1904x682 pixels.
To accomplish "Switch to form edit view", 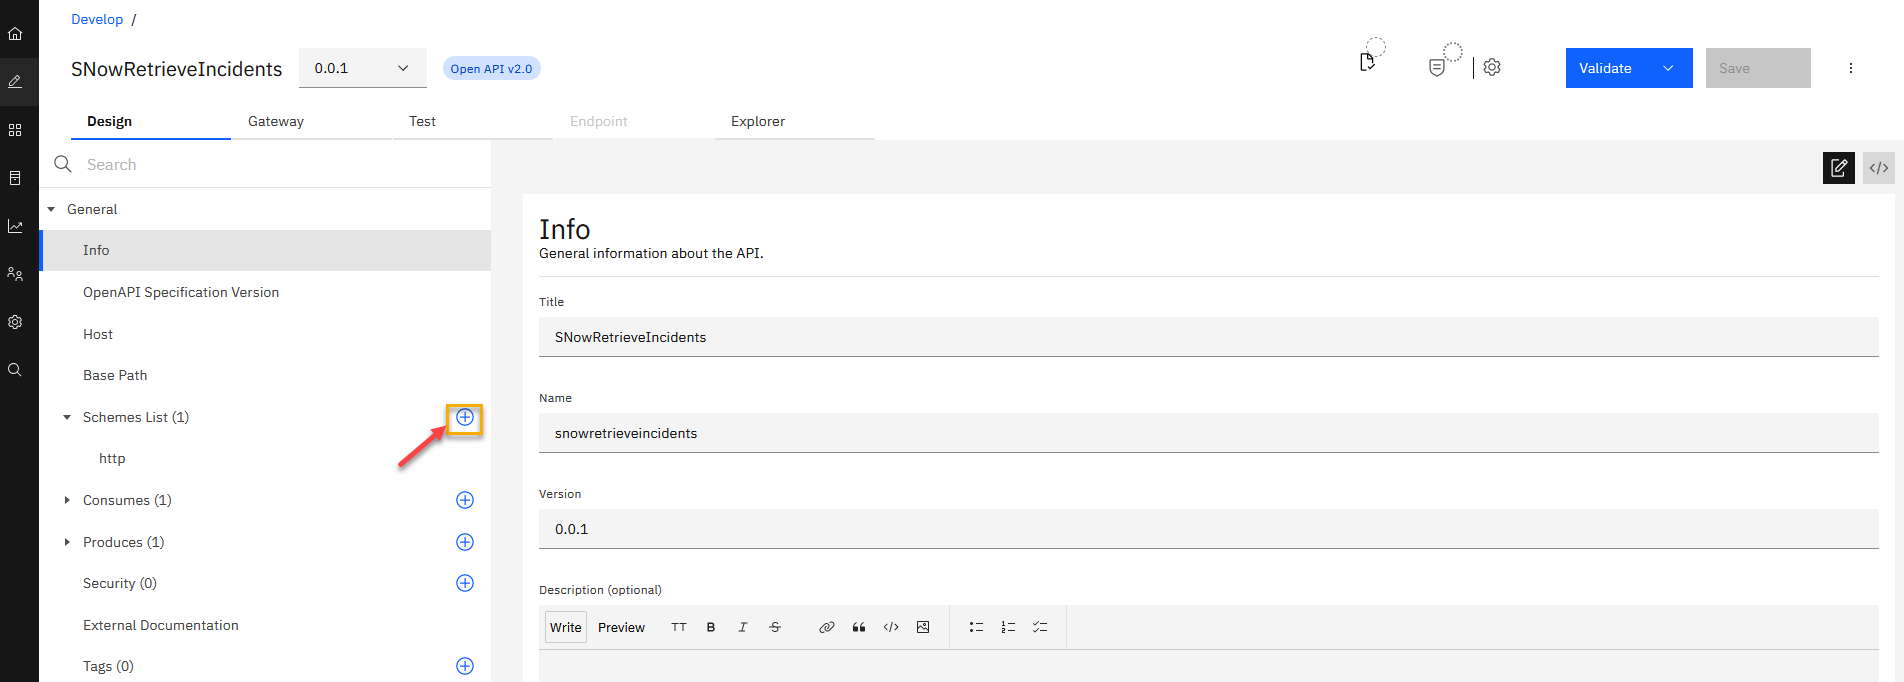I will pyautogui.click(x=1838, y=168).
